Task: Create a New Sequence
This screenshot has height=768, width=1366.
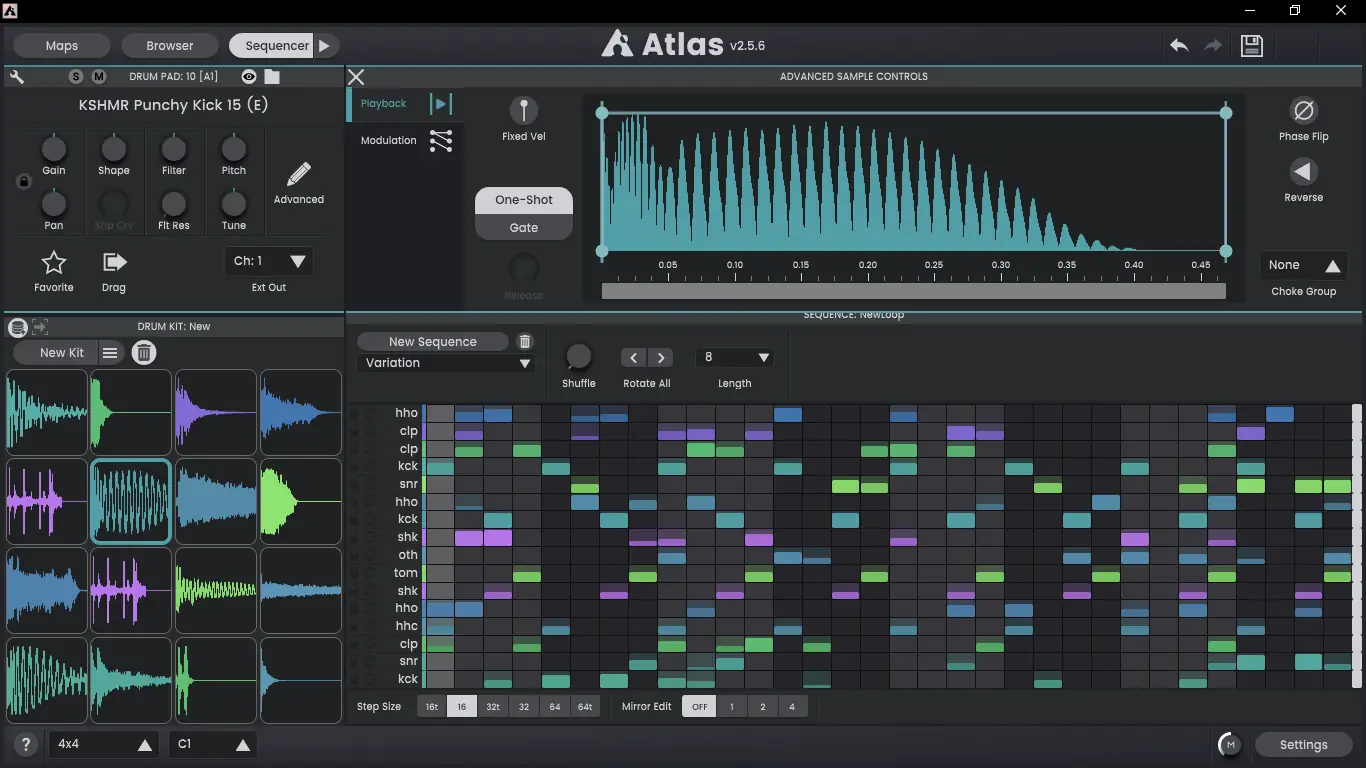Action: [x=432, y=342]
